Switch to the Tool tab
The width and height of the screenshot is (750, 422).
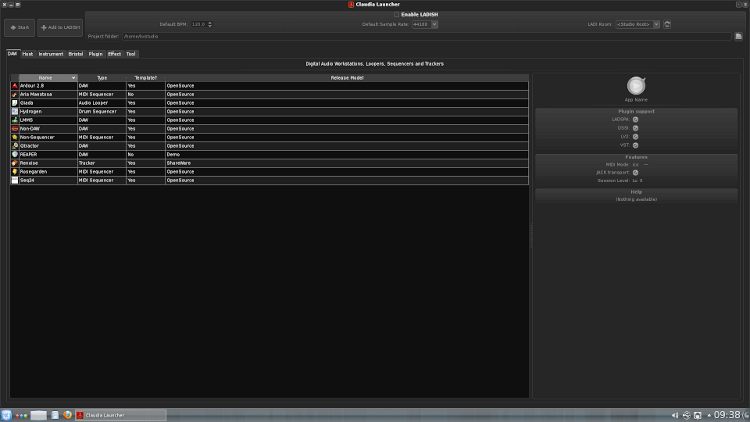(131, 54)
